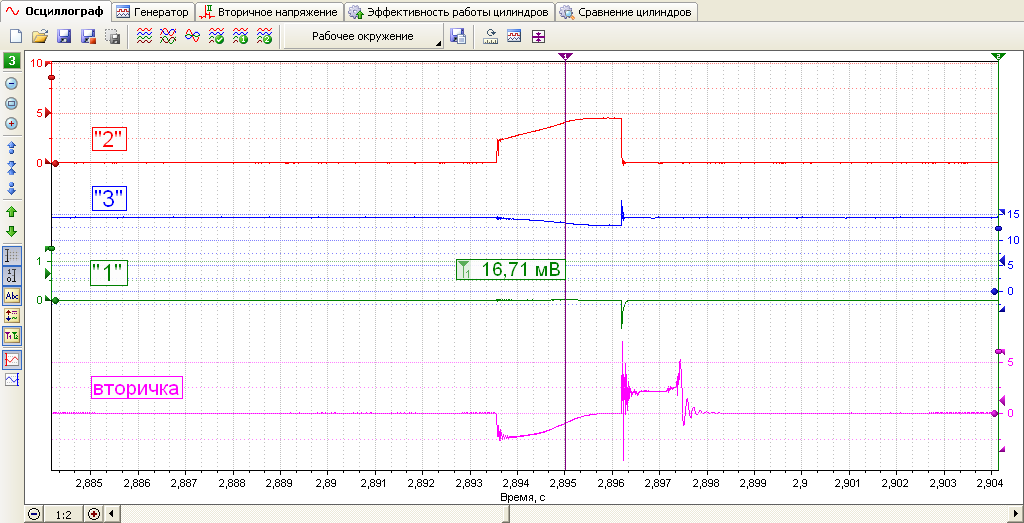The height and width of the screenshot is (523, 1024).
Task: Click the blue "3" channel label
Action: click(109, 198)
